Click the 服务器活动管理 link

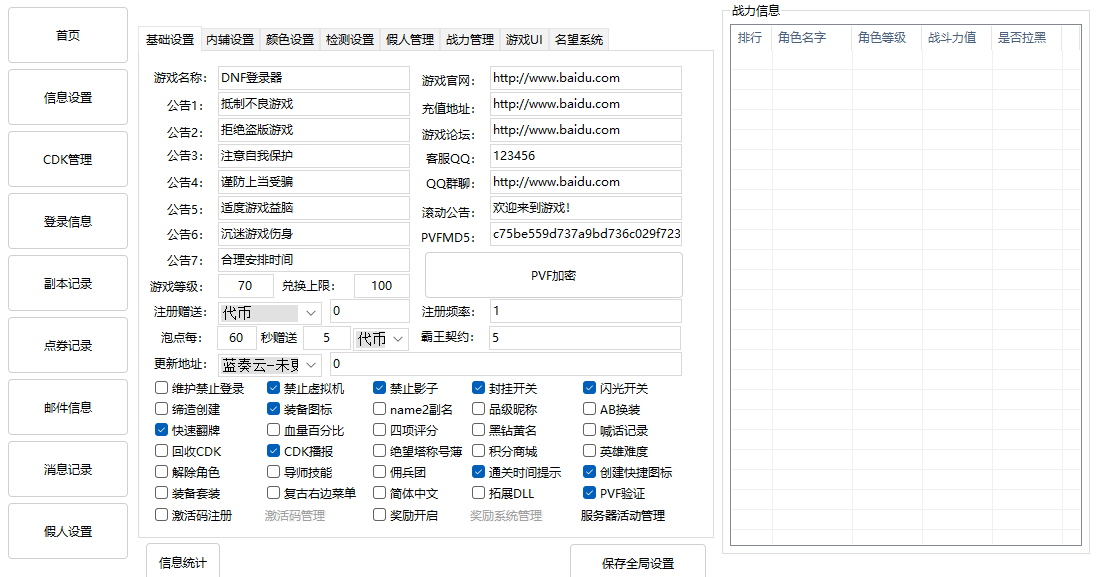click(x=622, y=516)
